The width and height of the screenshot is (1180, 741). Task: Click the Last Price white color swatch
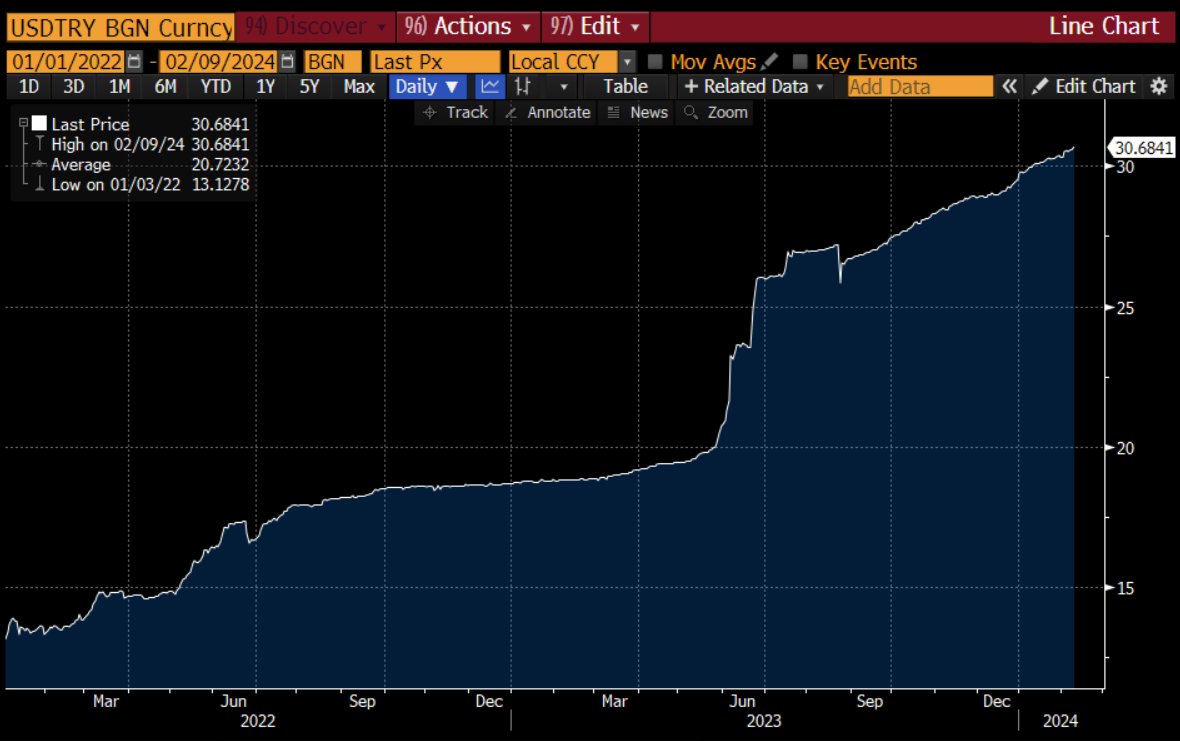point(39,124)
